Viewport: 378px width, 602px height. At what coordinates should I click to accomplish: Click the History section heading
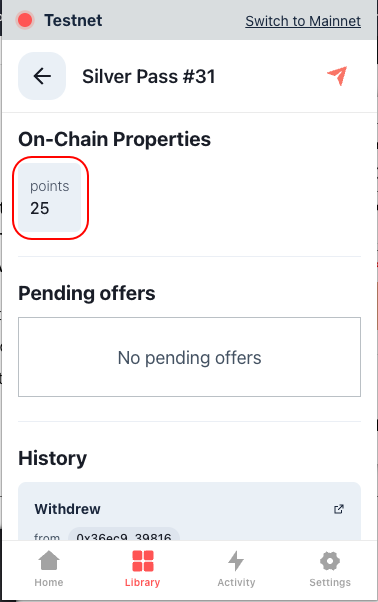53,458
